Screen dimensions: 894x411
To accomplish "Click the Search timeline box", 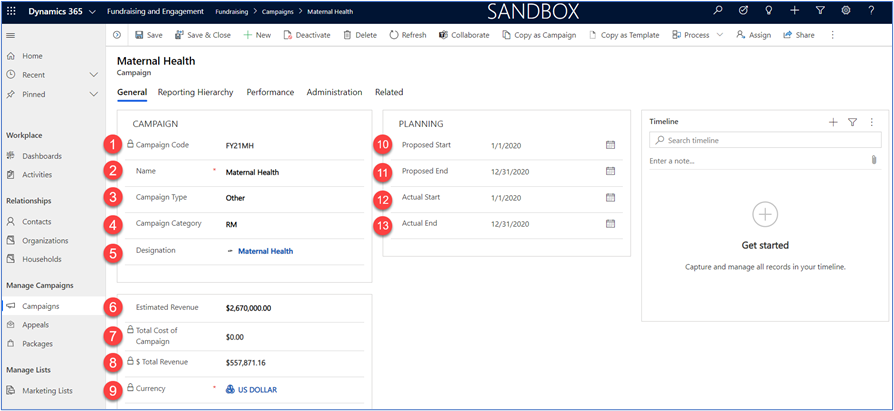I will click(765, 140).
